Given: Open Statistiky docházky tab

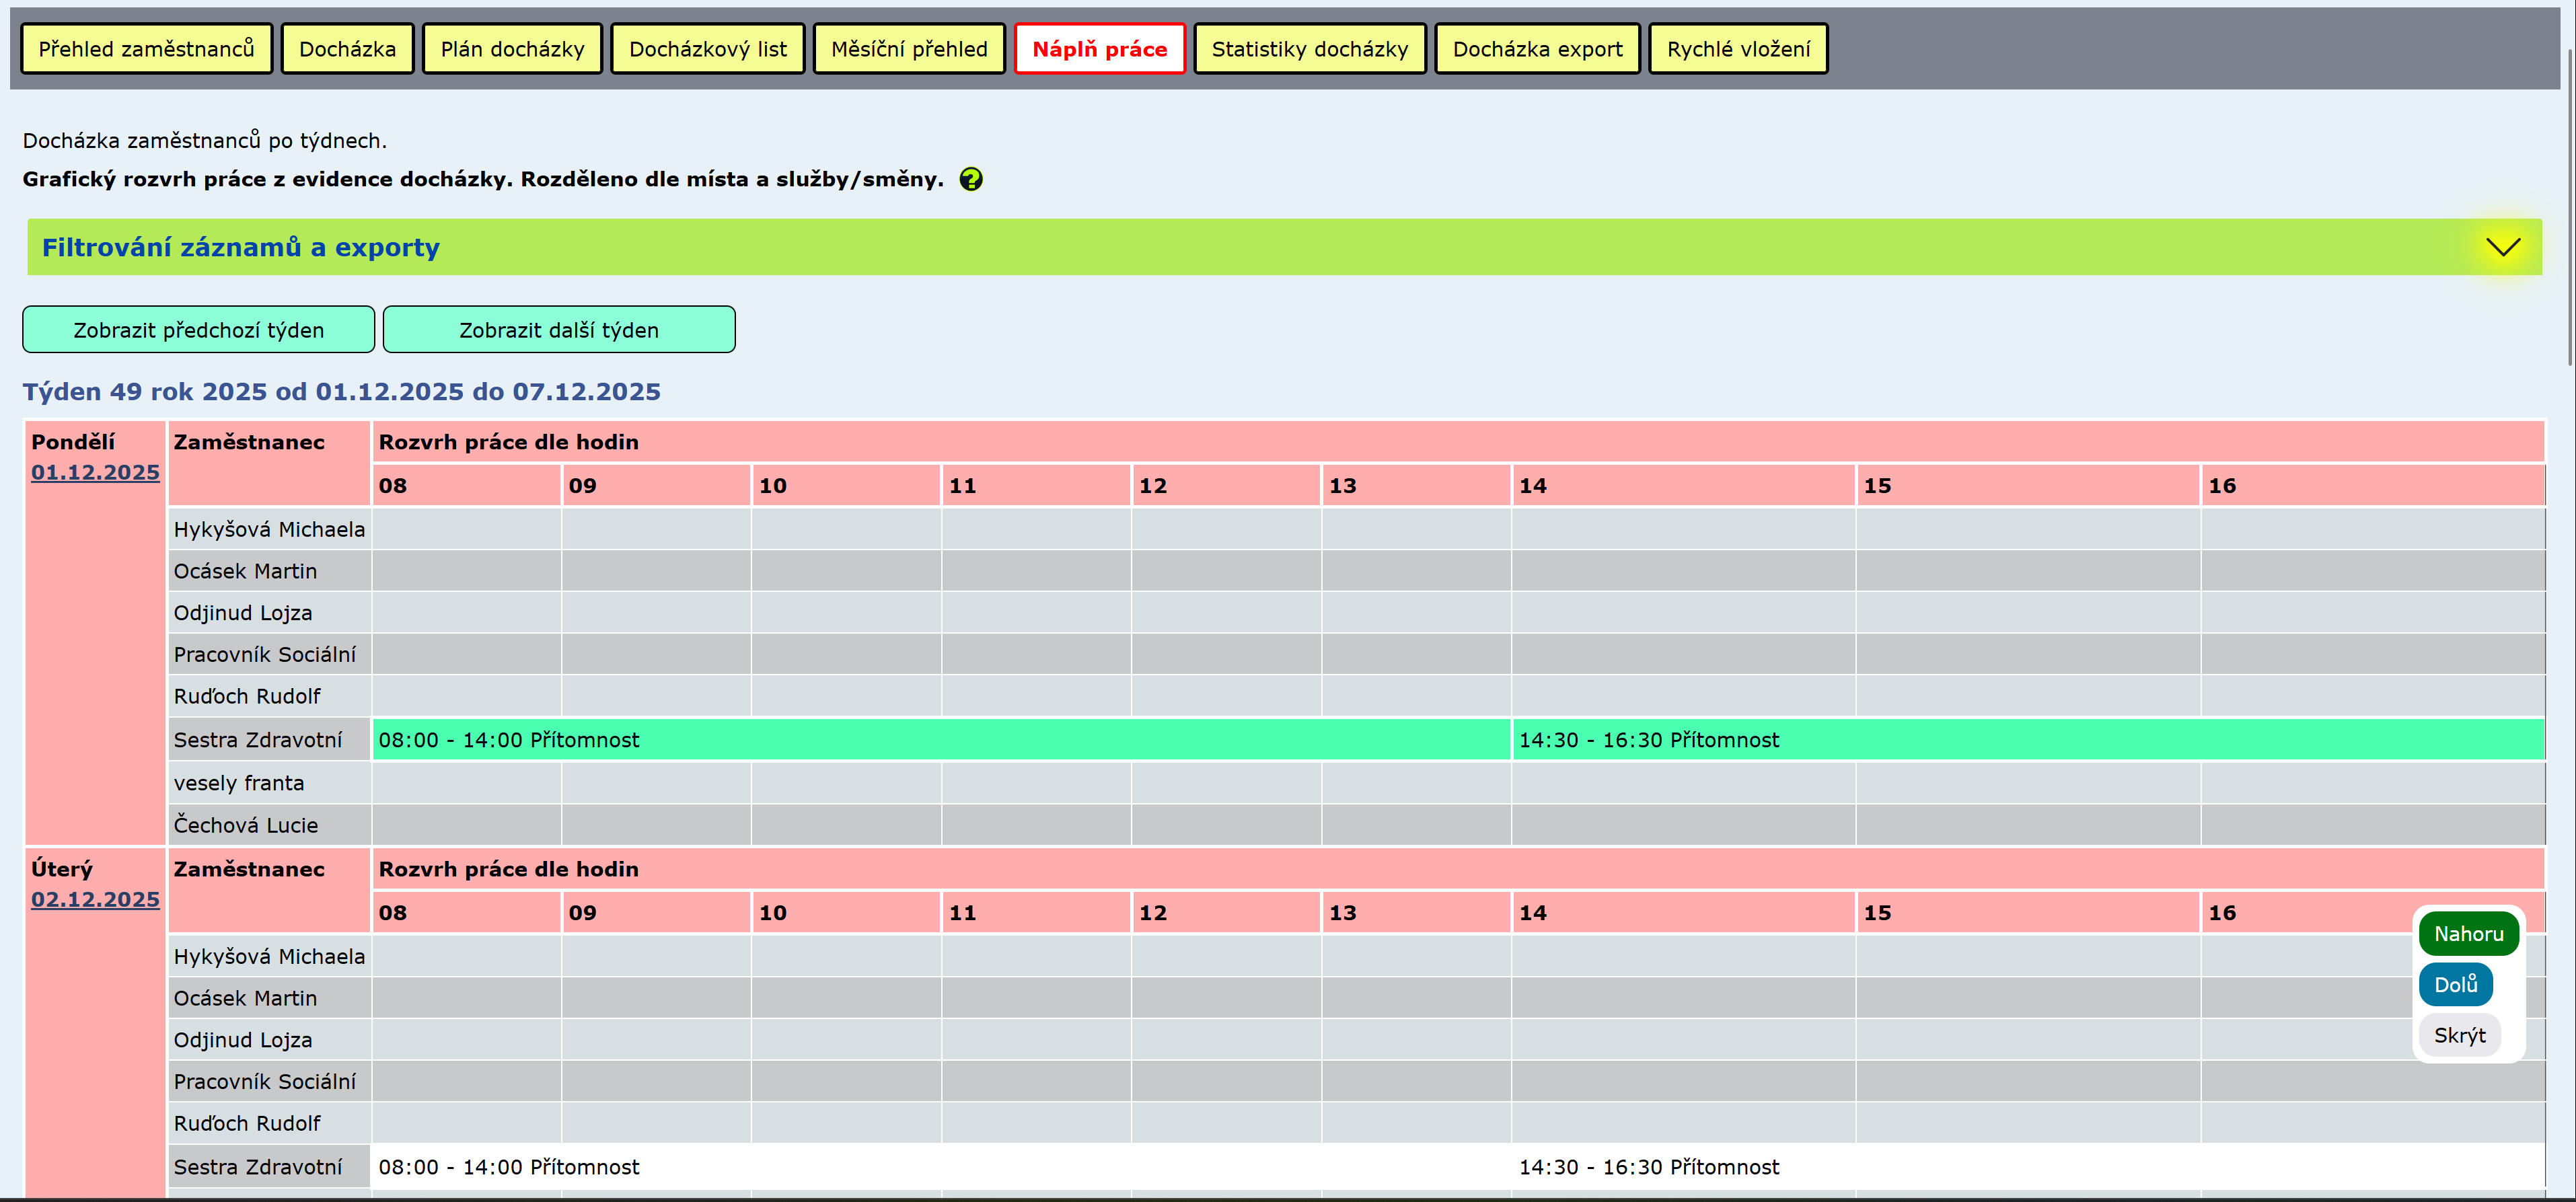Looking at the screenshot, I should click(1309, 49).
